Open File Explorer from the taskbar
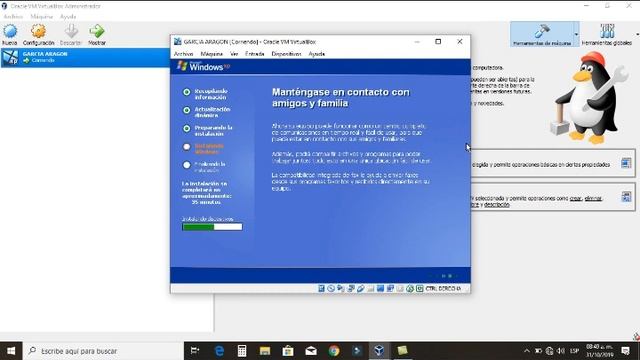Viewport: 640px width, 360px height. [x=265, y=351]
